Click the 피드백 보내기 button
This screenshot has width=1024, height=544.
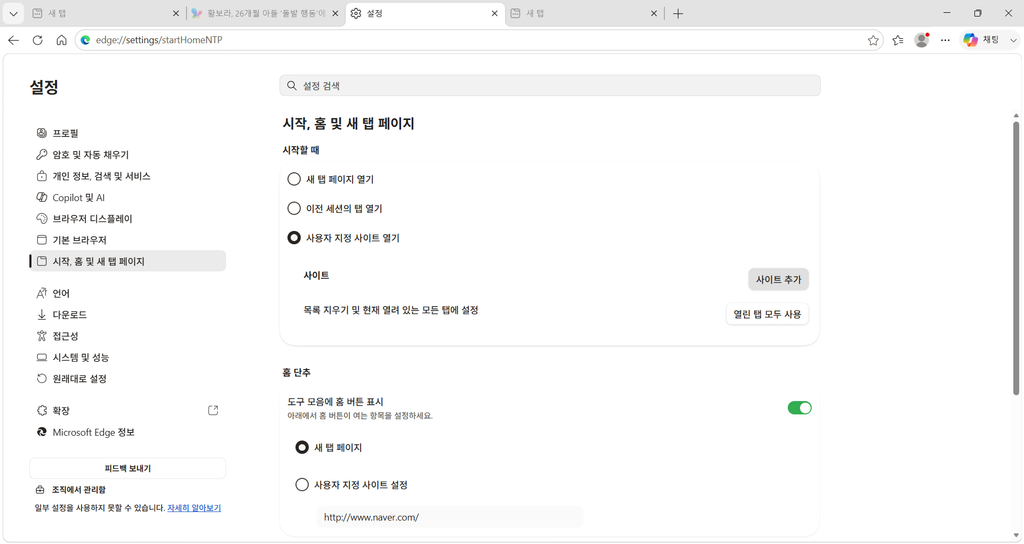point(127,468)
